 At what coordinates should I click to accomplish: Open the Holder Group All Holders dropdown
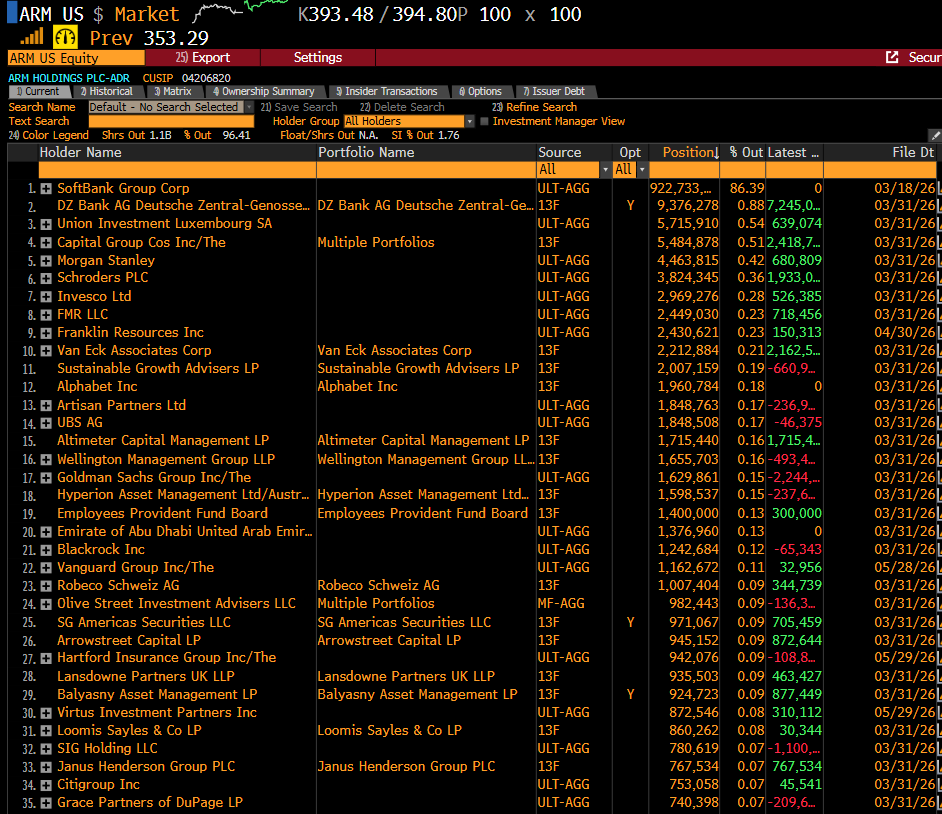click(469, 121)
